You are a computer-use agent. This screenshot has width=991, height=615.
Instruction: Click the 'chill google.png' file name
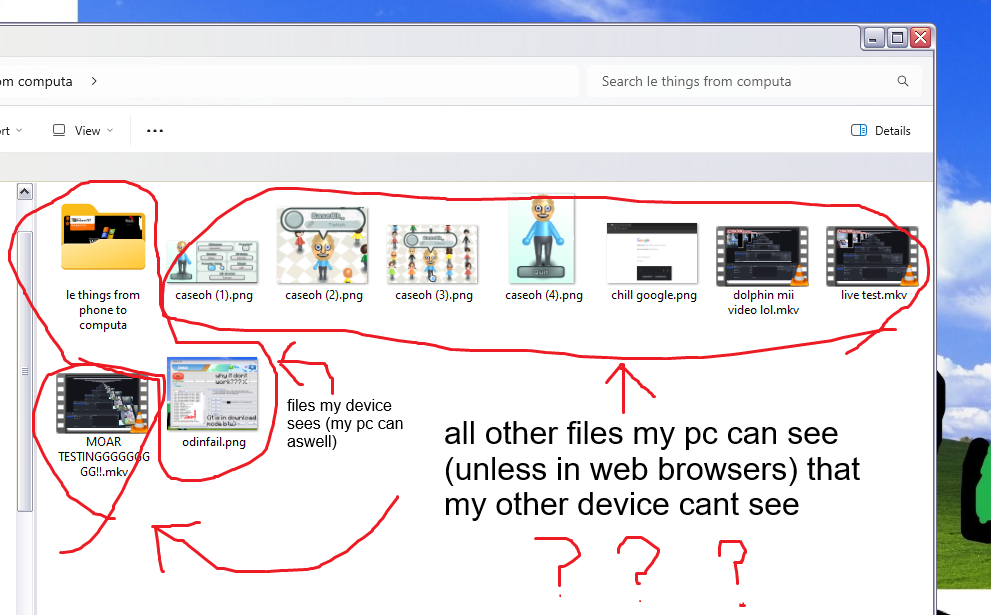(654, 295)
